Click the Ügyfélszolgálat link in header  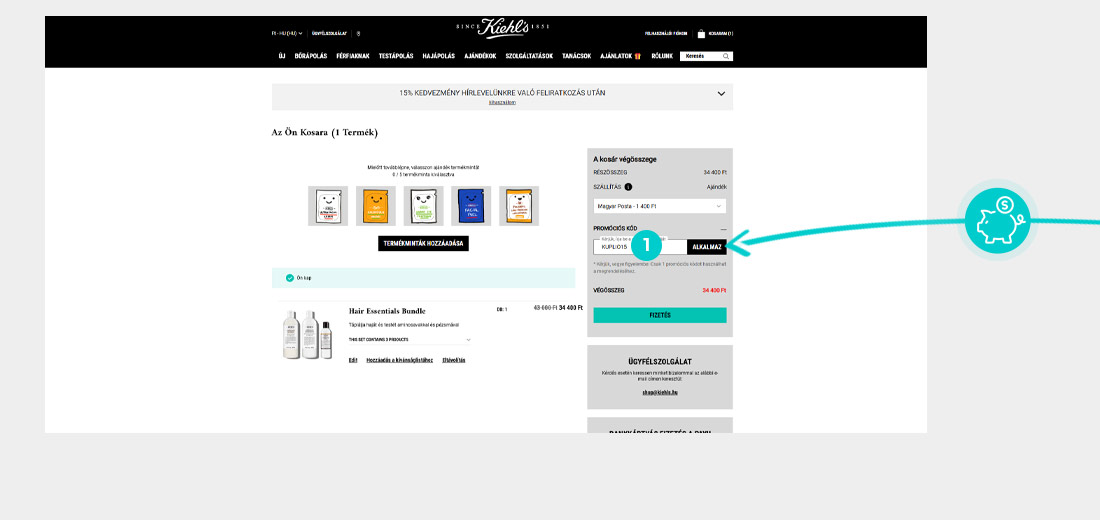tap(329, 33)
